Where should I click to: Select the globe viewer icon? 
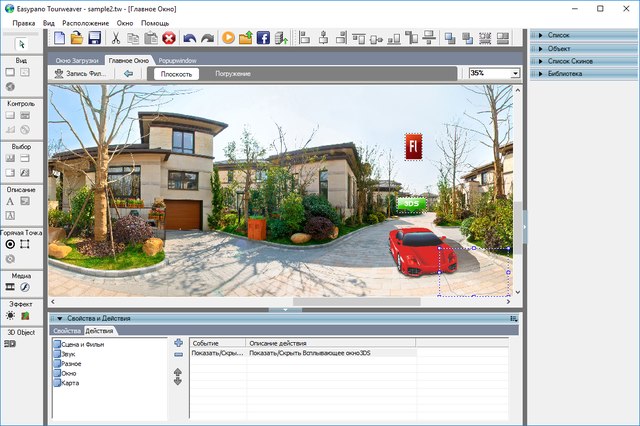click(x=10, y=87)
